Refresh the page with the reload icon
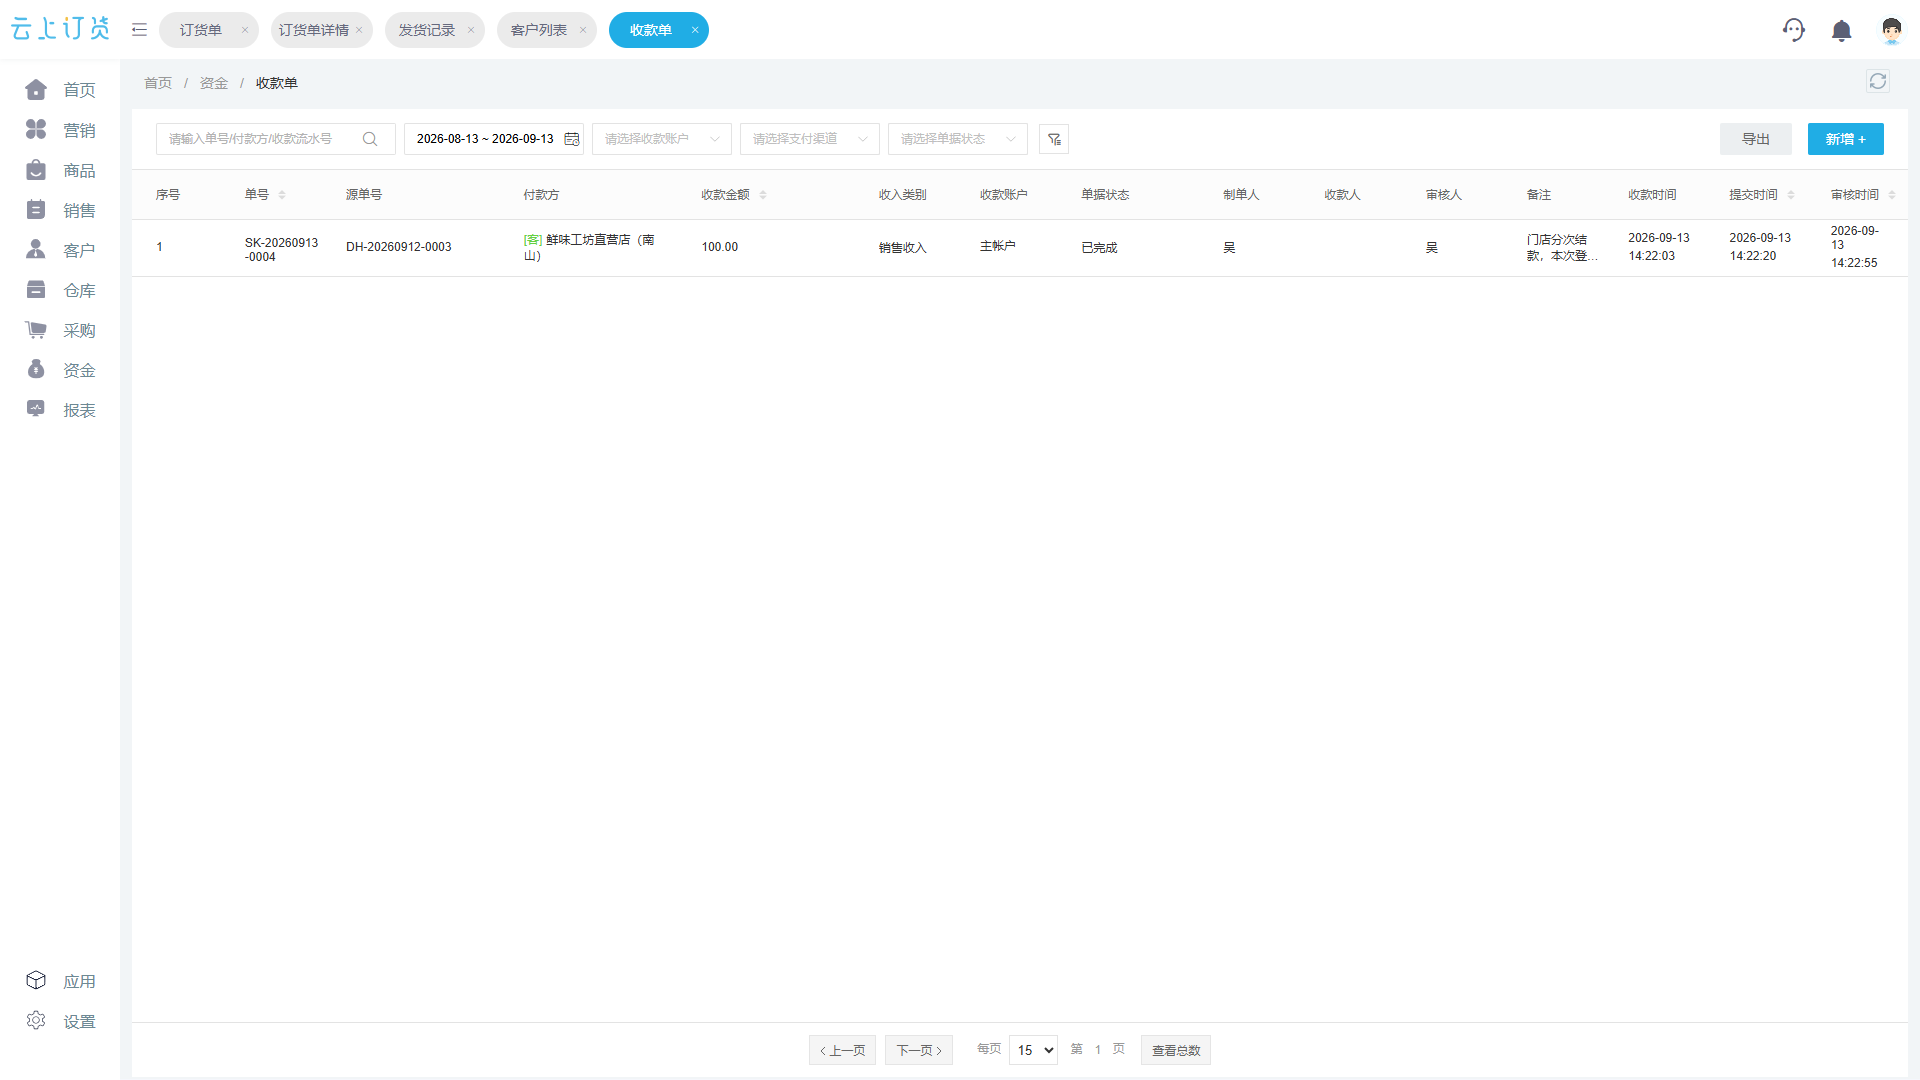 (x=1878, y=82)
